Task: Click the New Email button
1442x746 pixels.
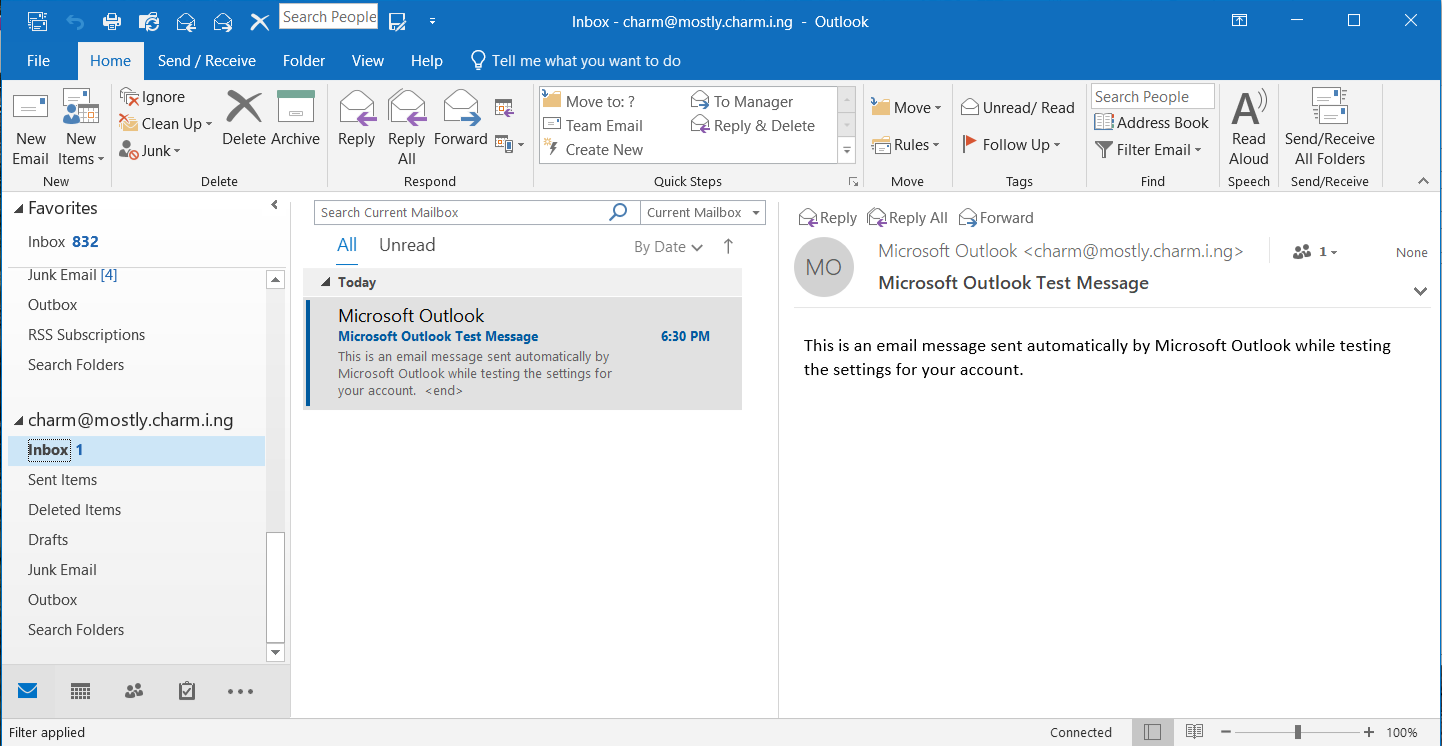Action: pyautogui.click(x=30, y=129)
